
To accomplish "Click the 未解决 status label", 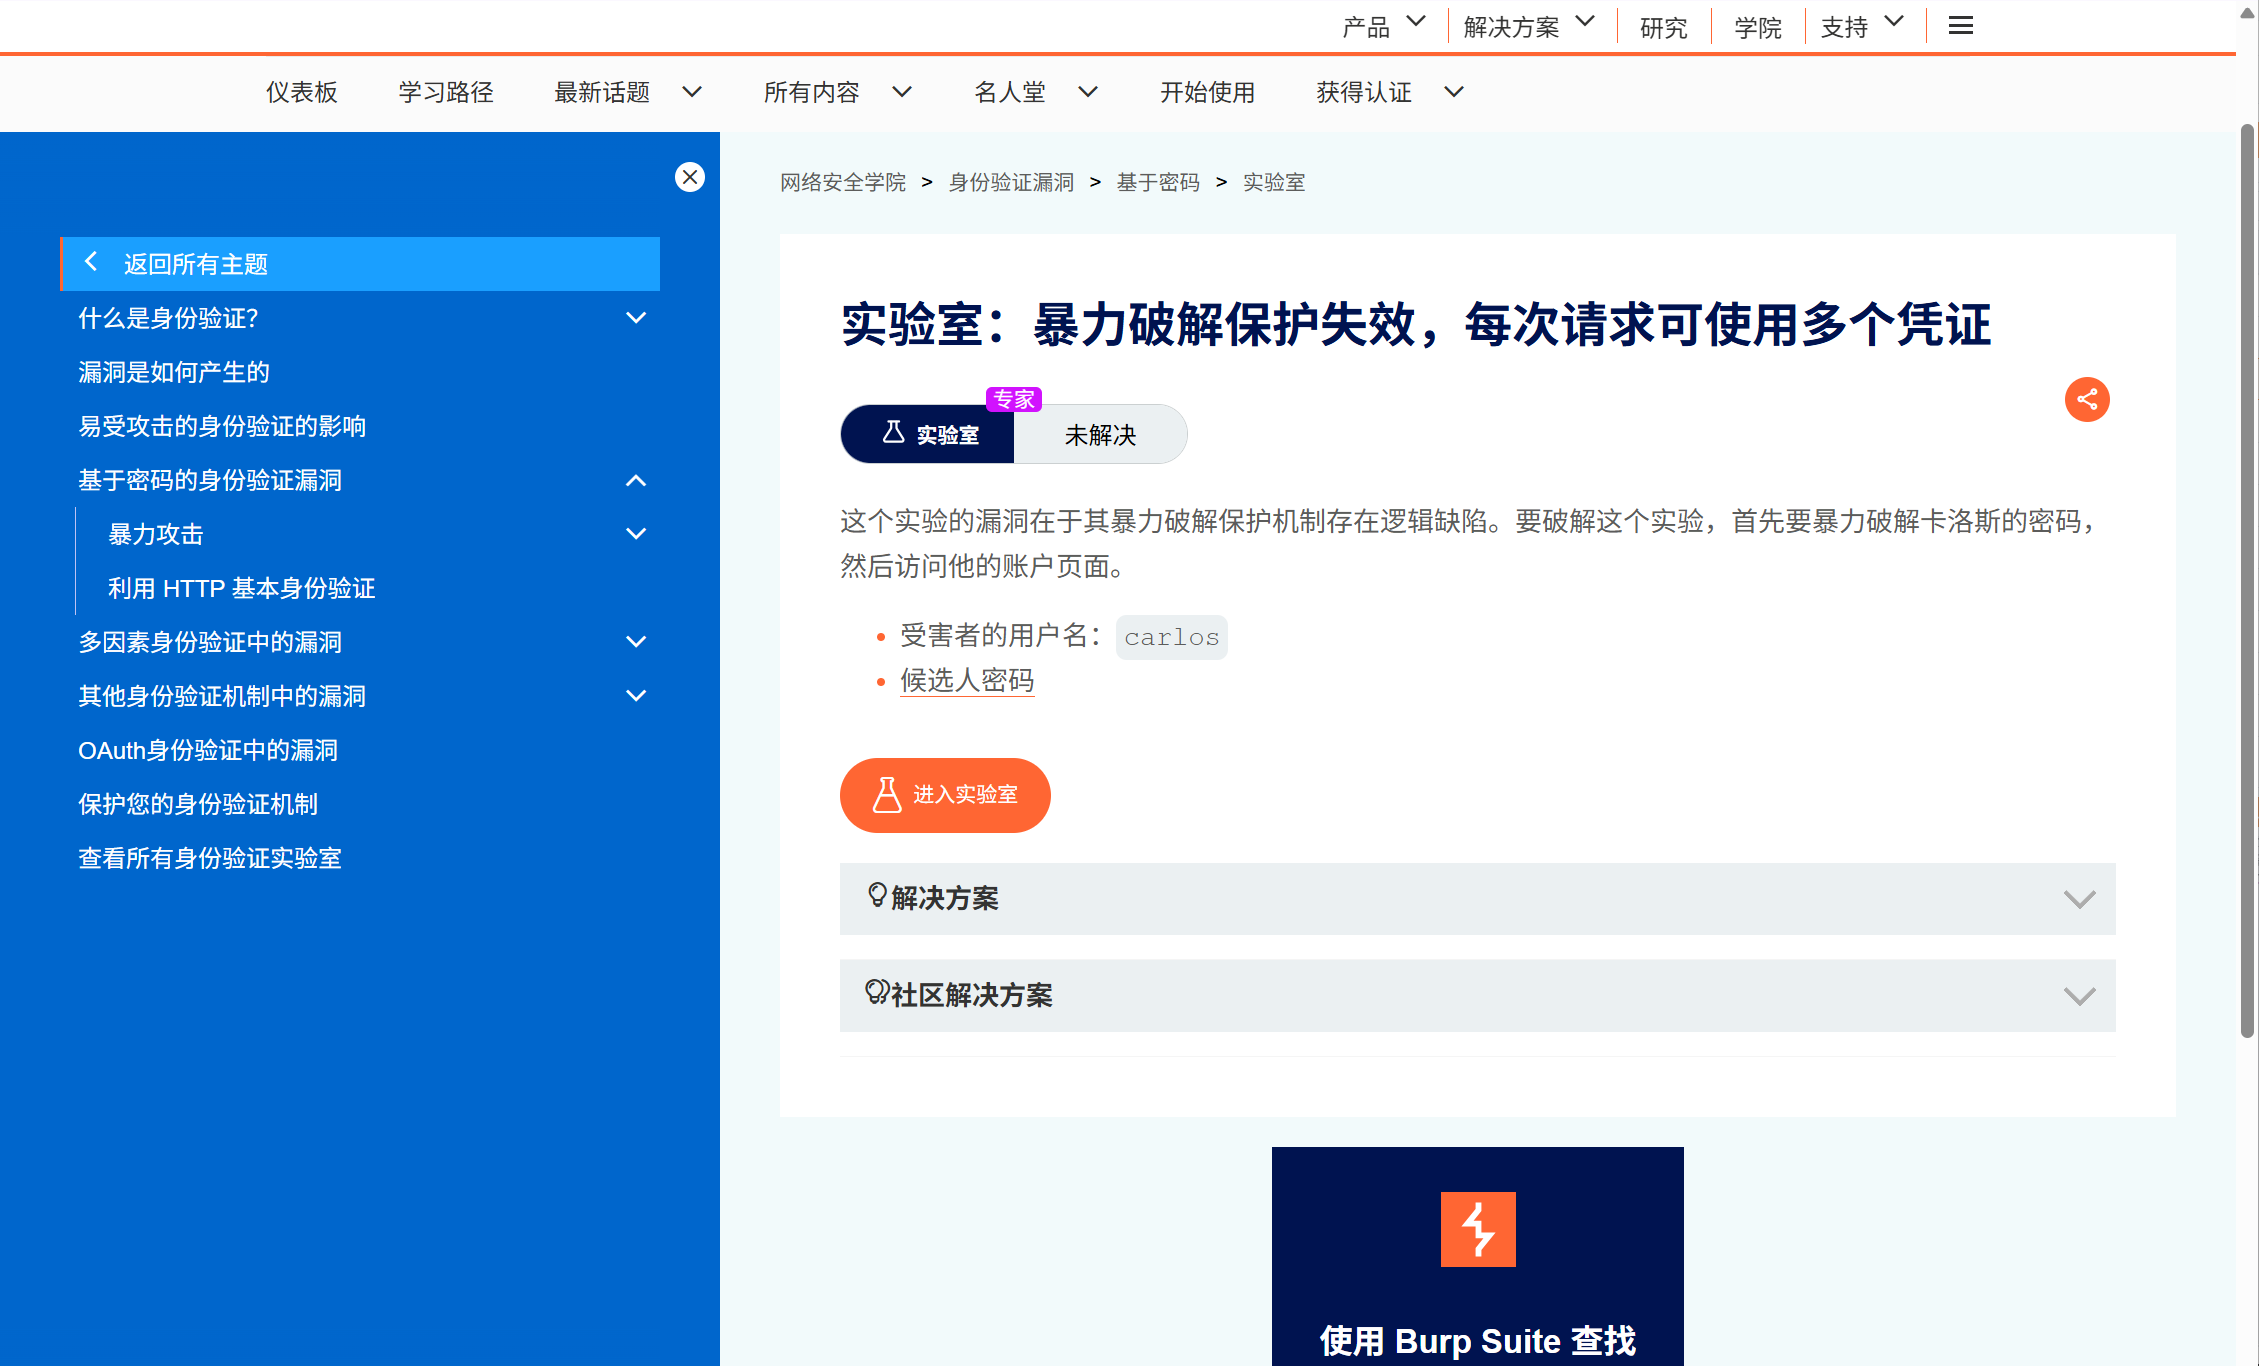I will point(1100,434).
